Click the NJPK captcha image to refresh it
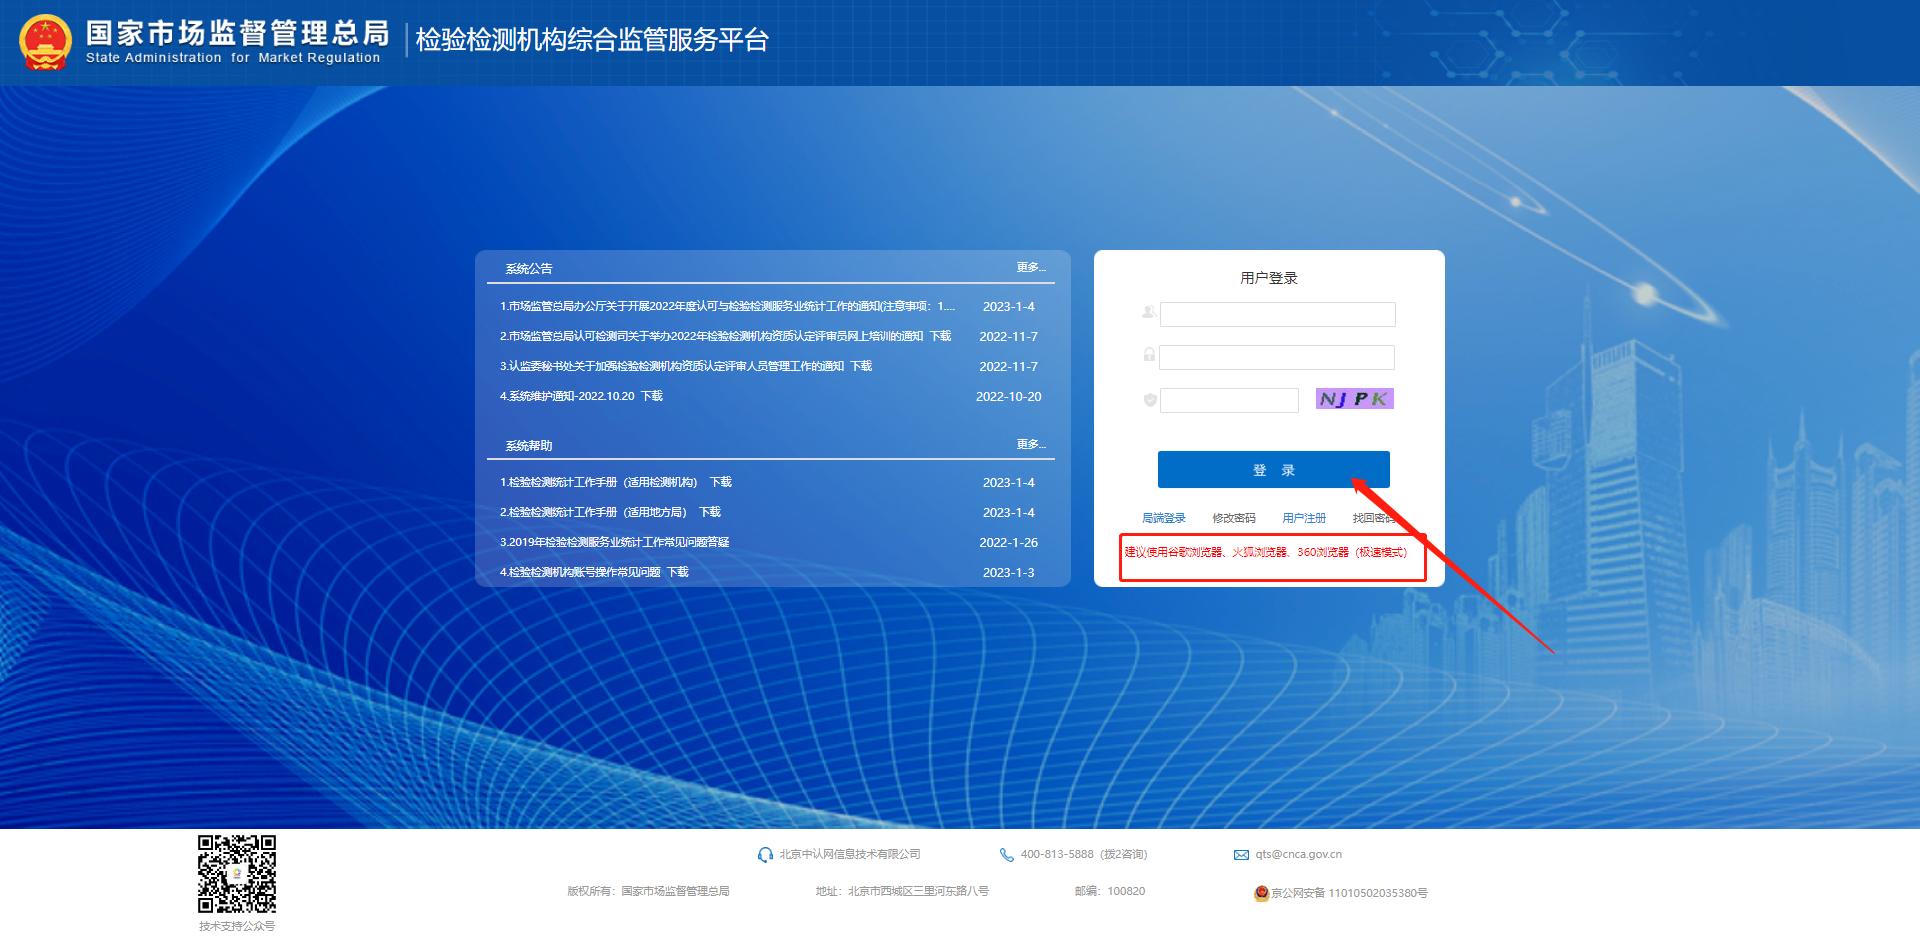Viewport: 1920px width, 937px height. click(x=1353, y=398)
